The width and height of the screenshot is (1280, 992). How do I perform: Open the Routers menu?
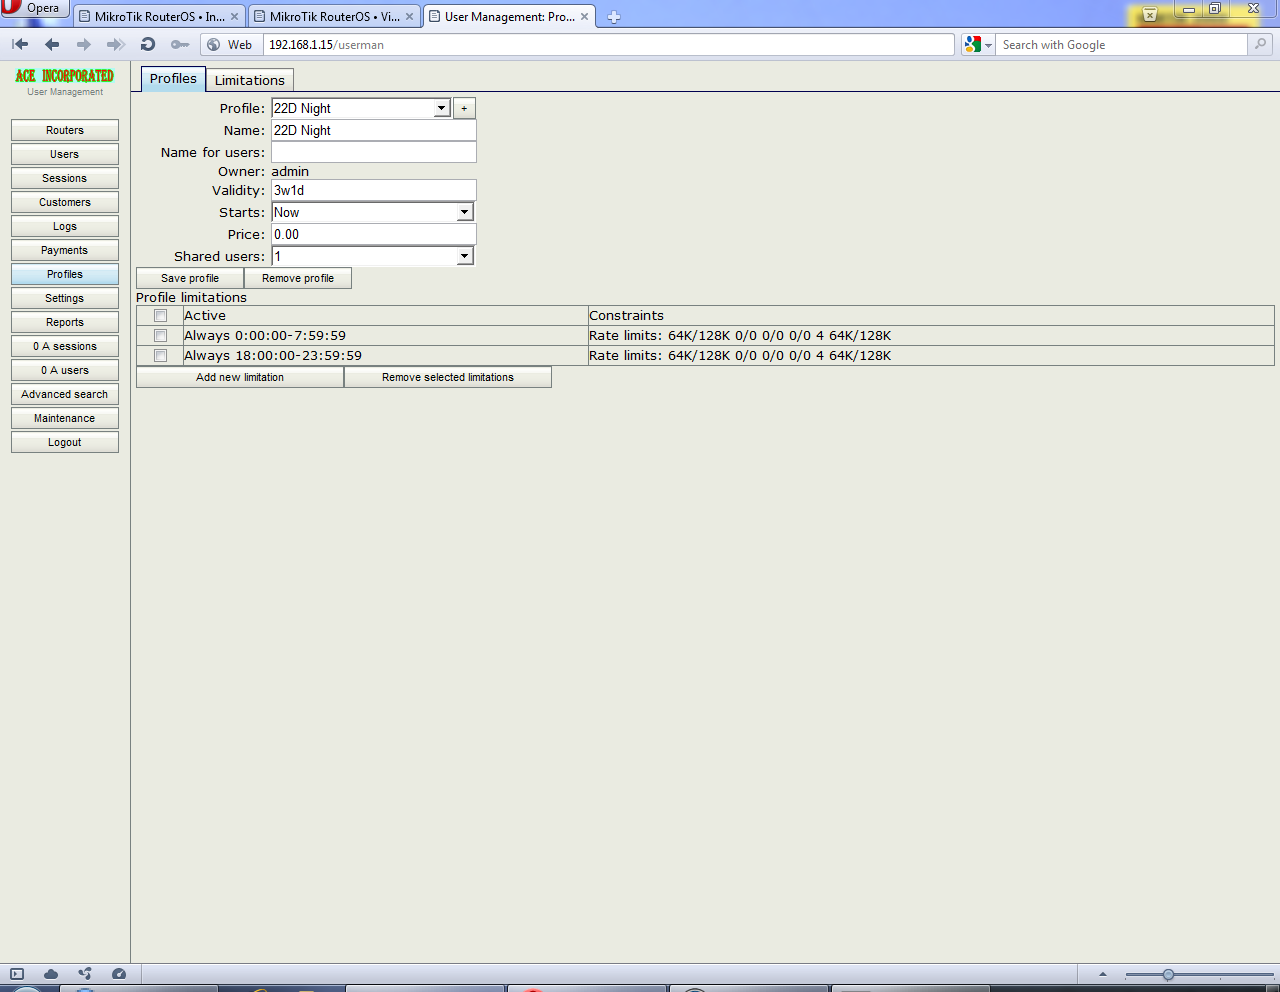(65, 130)
